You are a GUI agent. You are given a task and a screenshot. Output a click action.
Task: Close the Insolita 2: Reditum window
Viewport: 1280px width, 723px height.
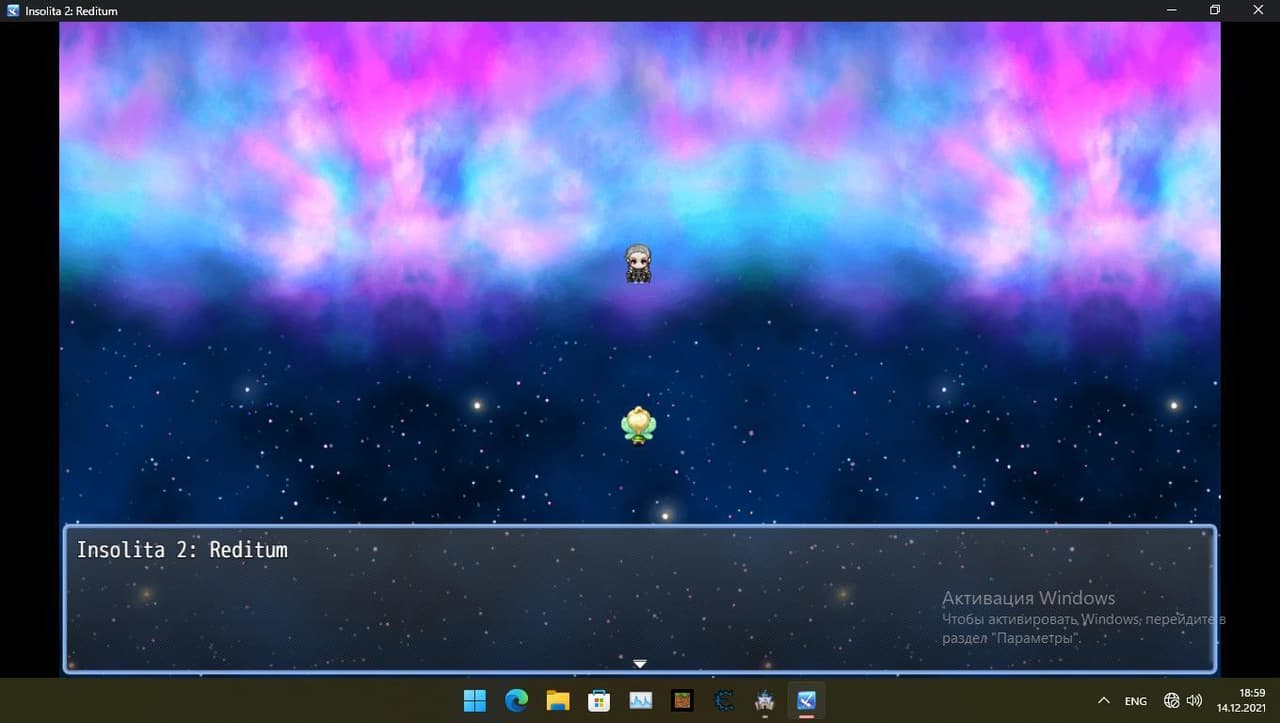click(1258, 10)
